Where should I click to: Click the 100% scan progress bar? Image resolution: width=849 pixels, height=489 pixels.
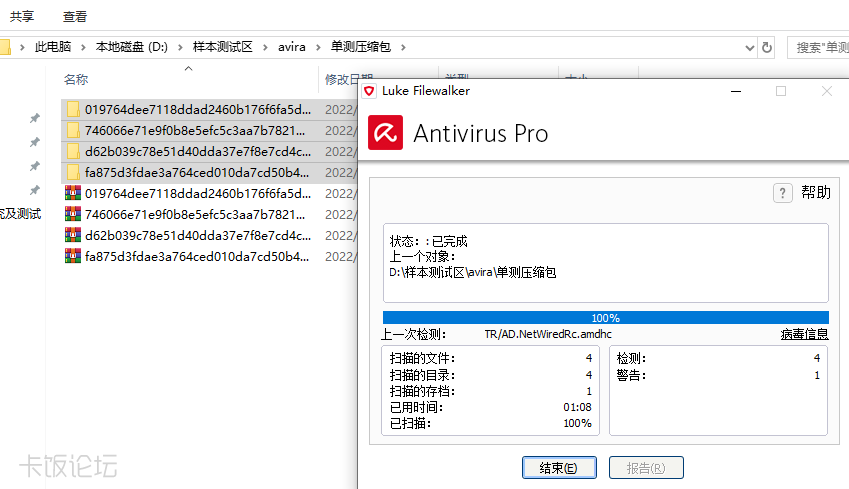pyautogui.click(x=605, y=318)
